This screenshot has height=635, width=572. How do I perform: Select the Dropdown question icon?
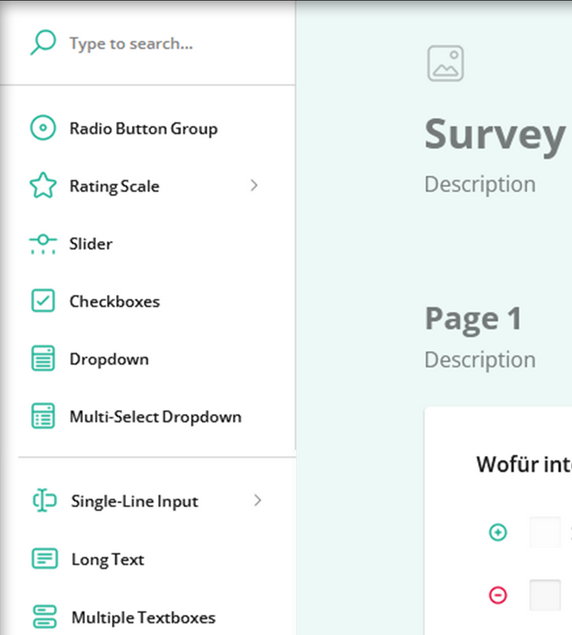pos(43,358)
